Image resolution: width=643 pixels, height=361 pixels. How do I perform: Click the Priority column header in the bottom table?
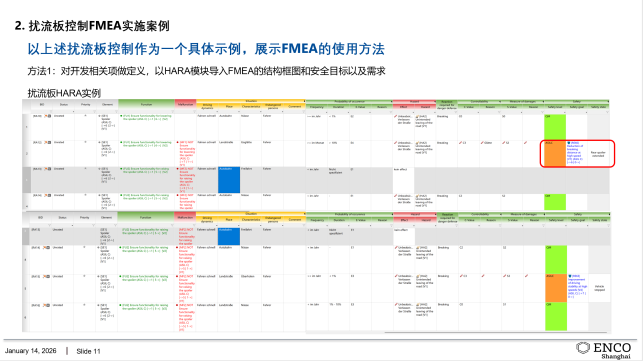coord(84,217)
